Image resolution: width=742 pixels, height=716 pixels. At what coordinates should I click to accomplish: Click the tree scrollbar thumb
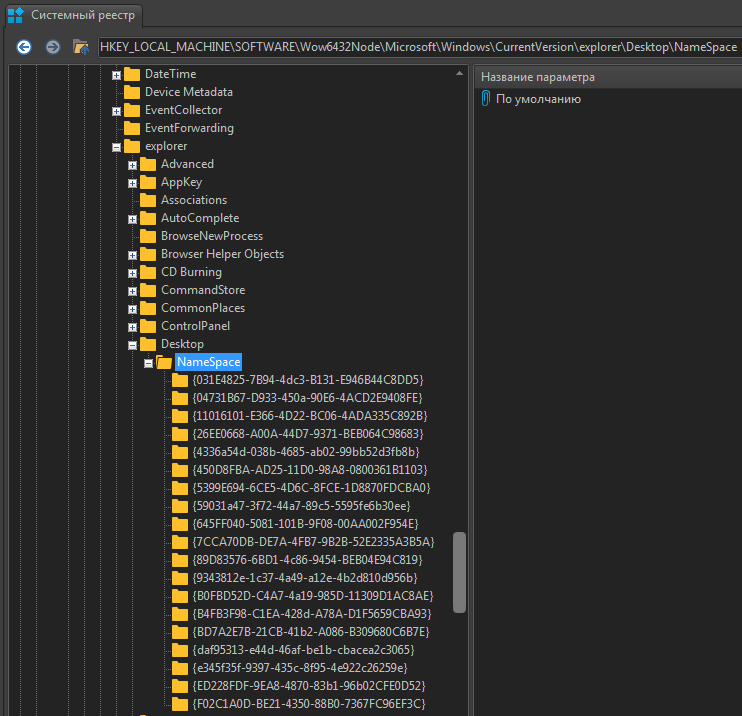(x=459, y=573)
